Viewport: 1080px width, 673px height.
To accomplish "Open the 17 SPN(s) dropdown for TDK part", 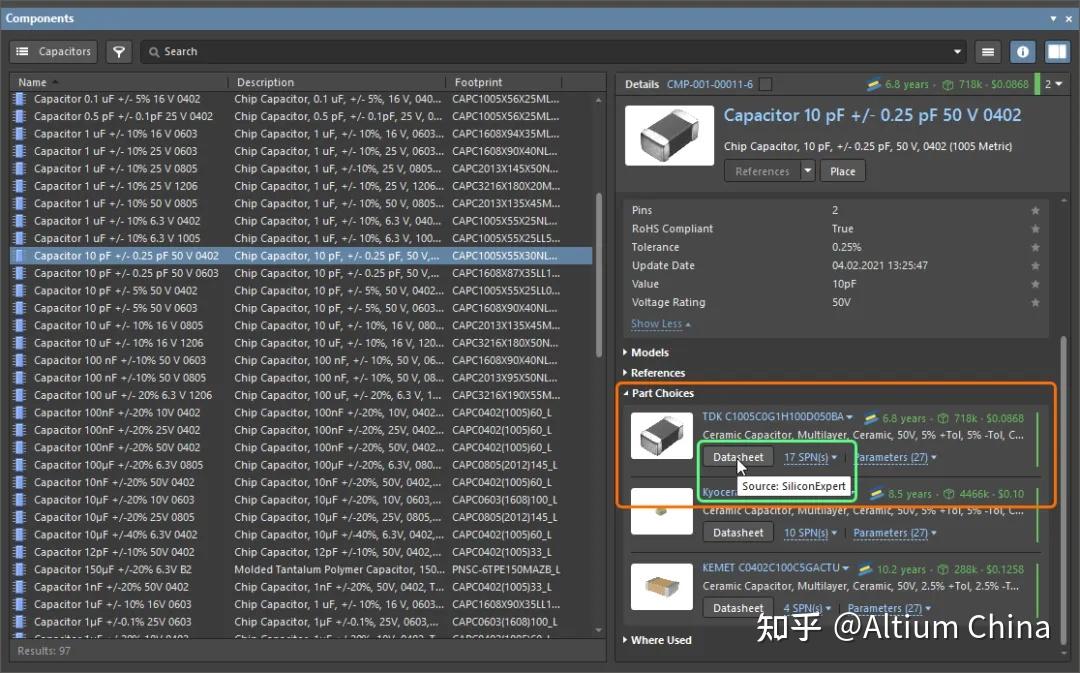I will 809,457.
